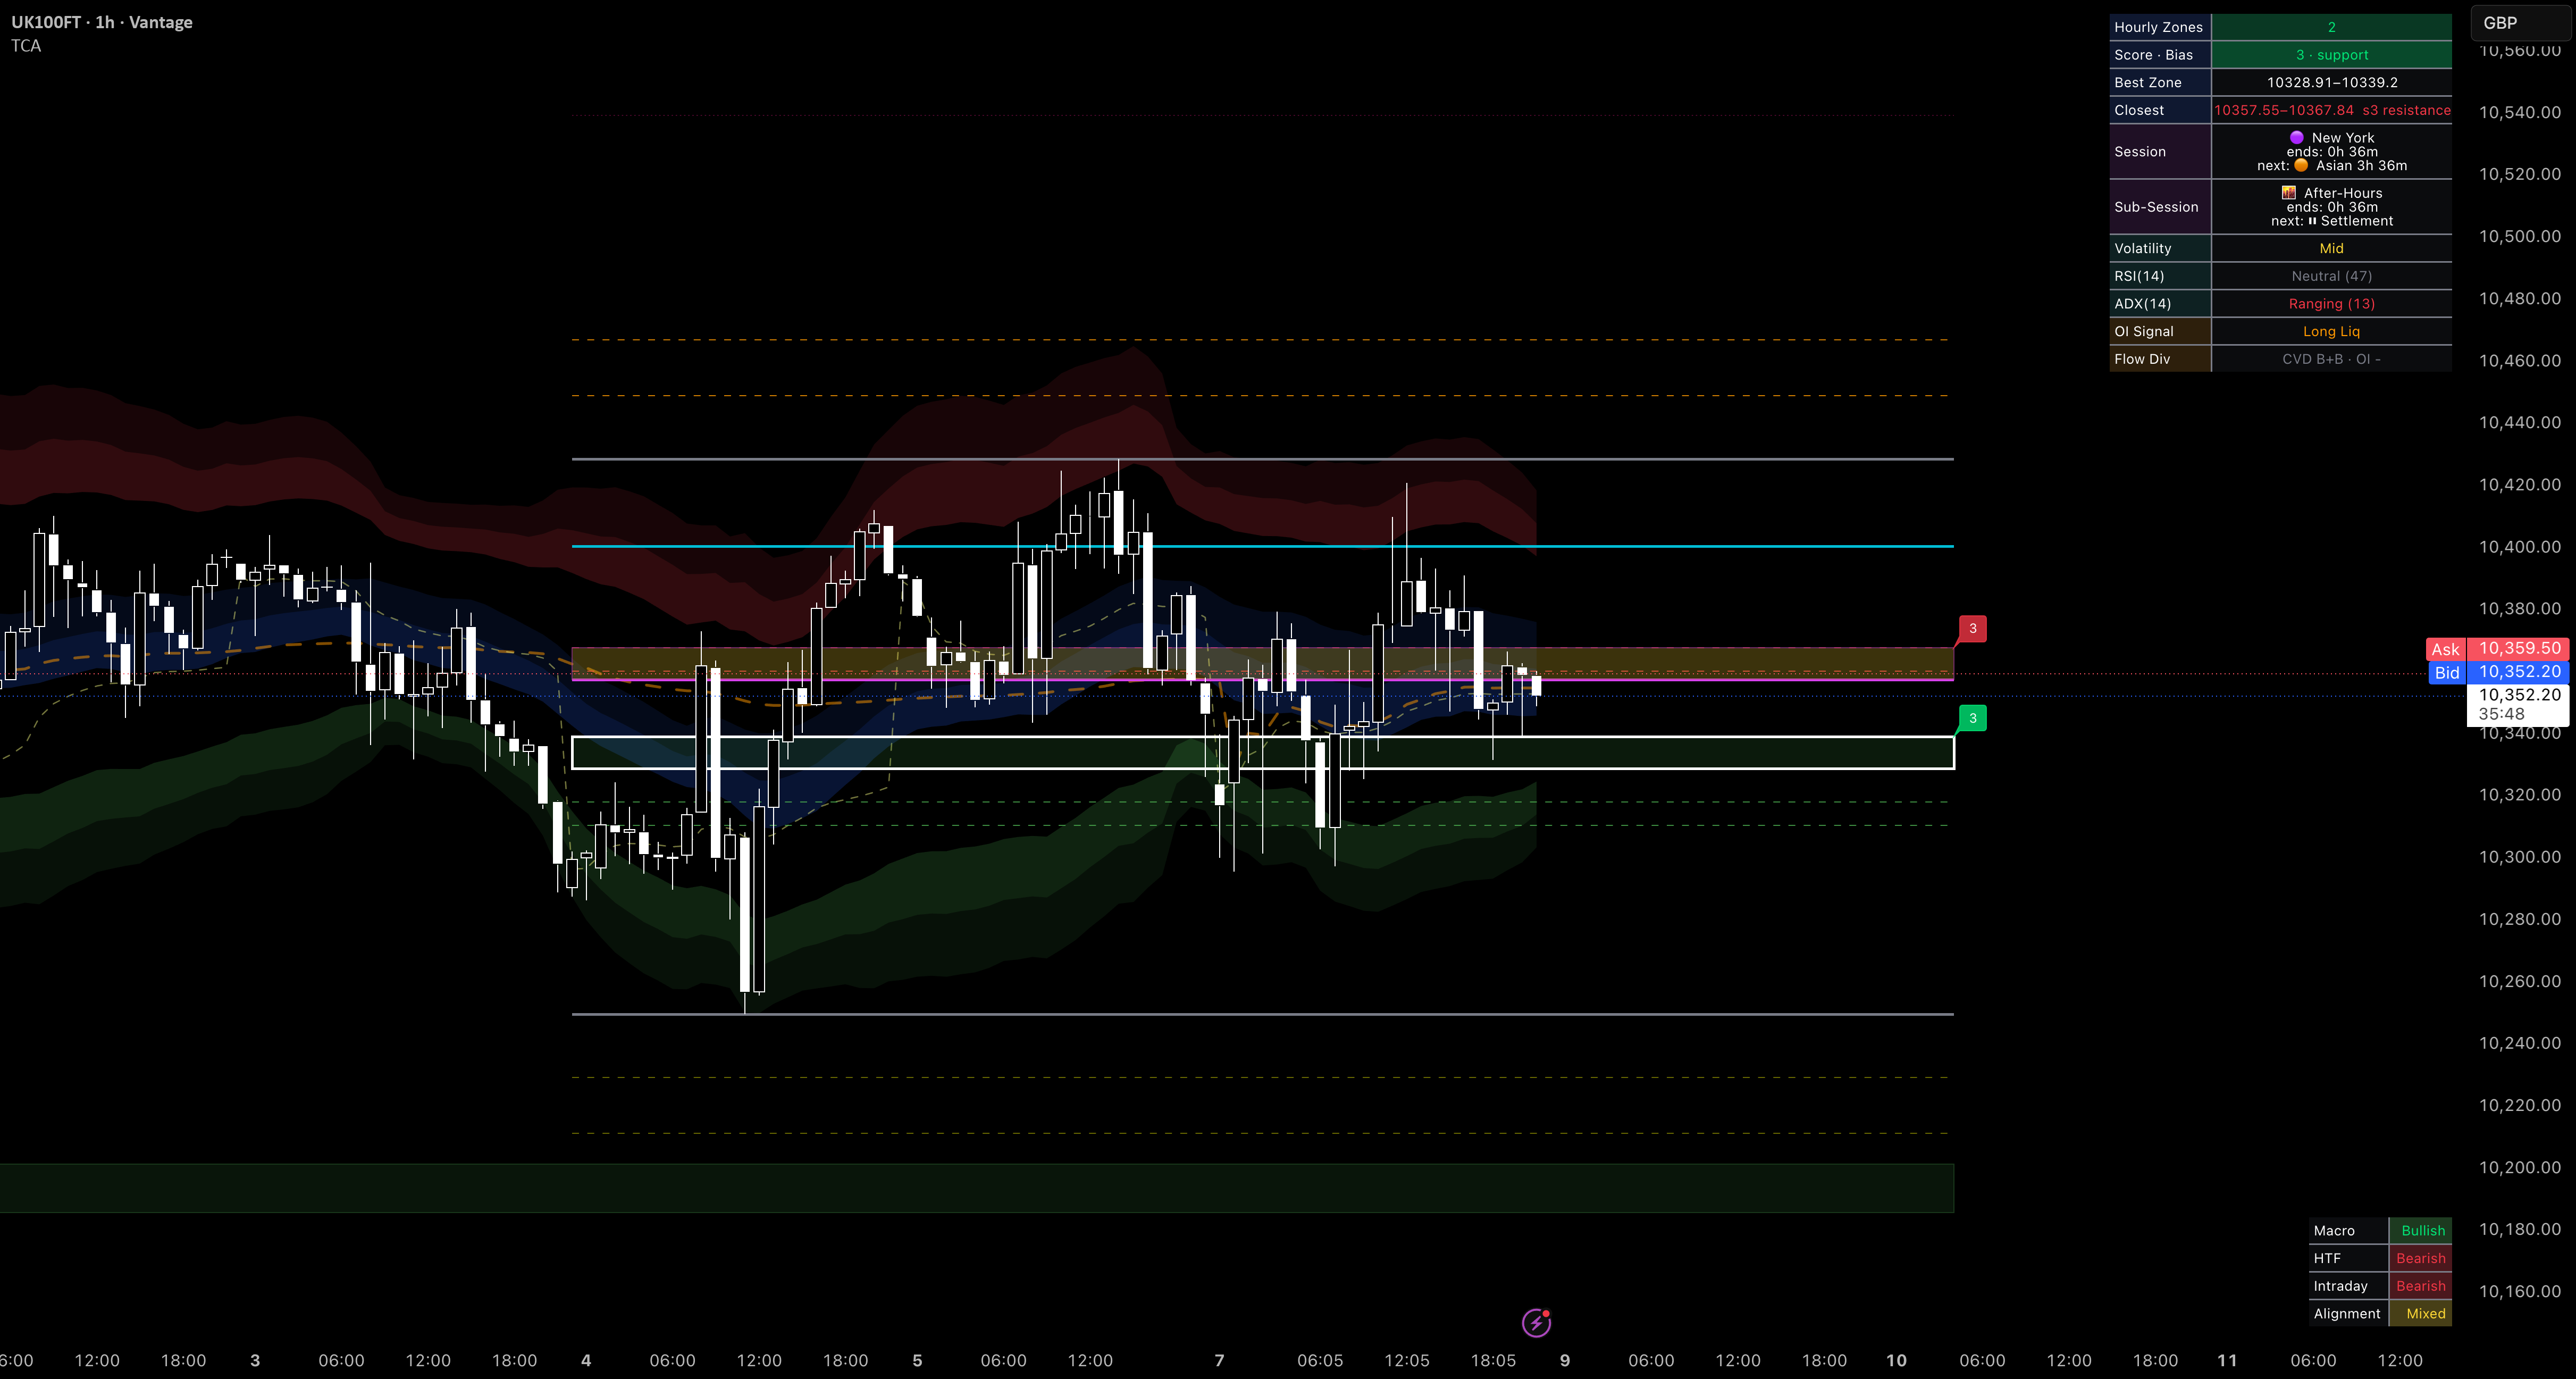Click the lightning events icon near the time axis
Image resolution: width=2576 pixels, height=1379 pixels.
click(1536, 1323)
